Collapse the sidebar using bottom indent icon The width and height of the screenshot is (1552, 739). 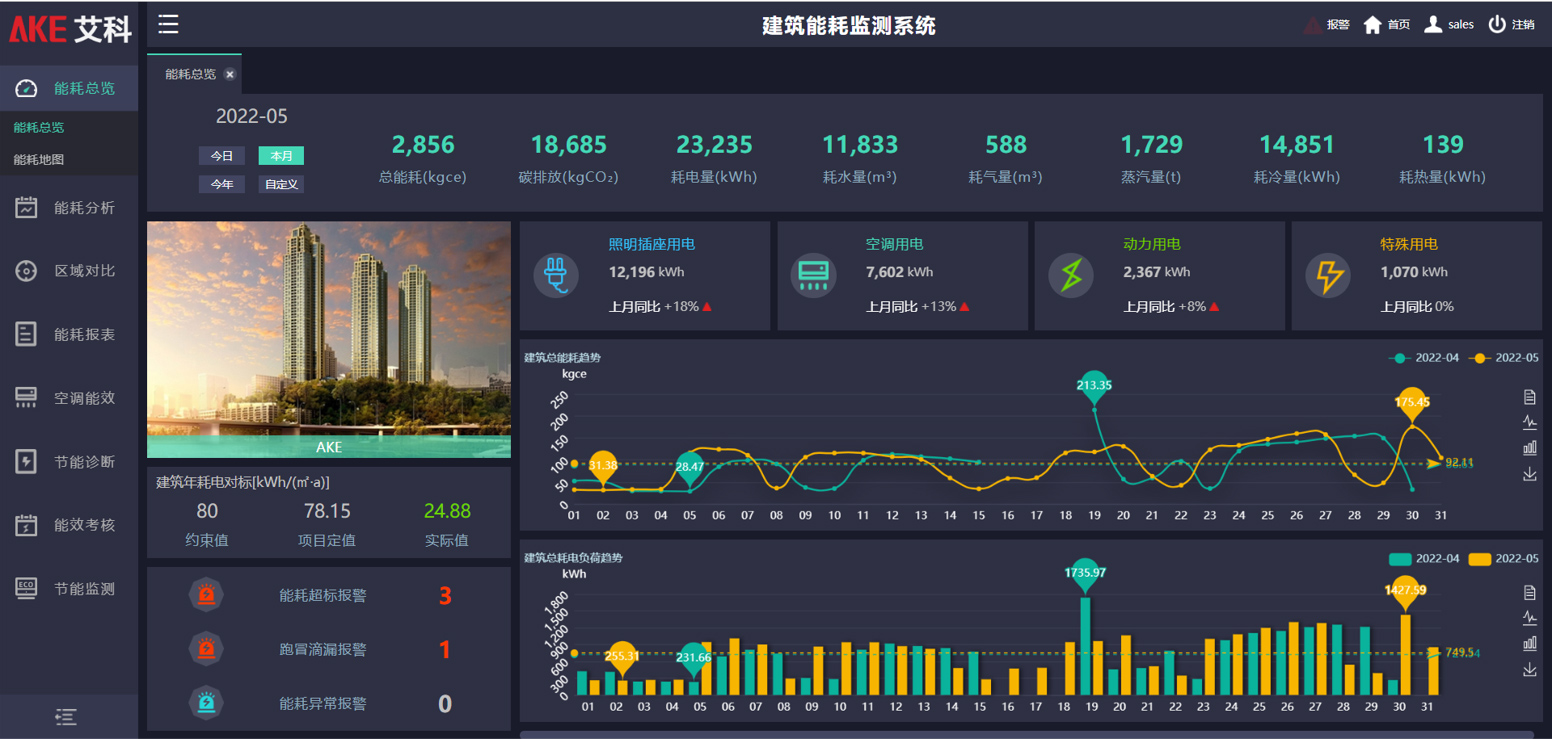pos(67,716)
